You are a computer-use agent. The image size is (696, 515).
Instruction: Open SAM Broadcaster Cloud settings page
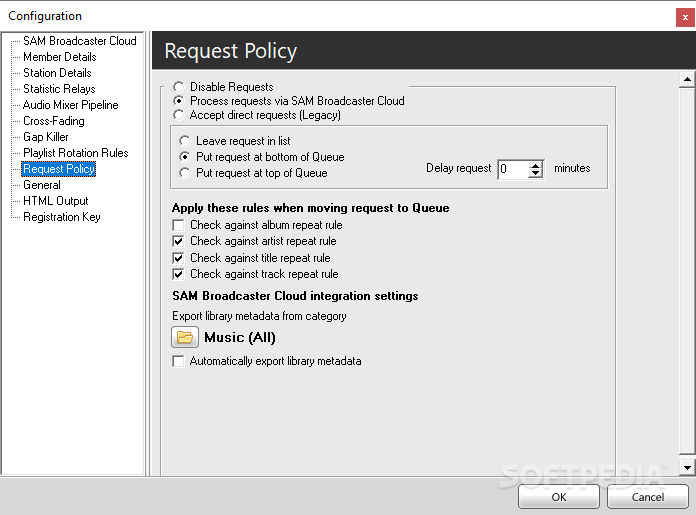80,41
